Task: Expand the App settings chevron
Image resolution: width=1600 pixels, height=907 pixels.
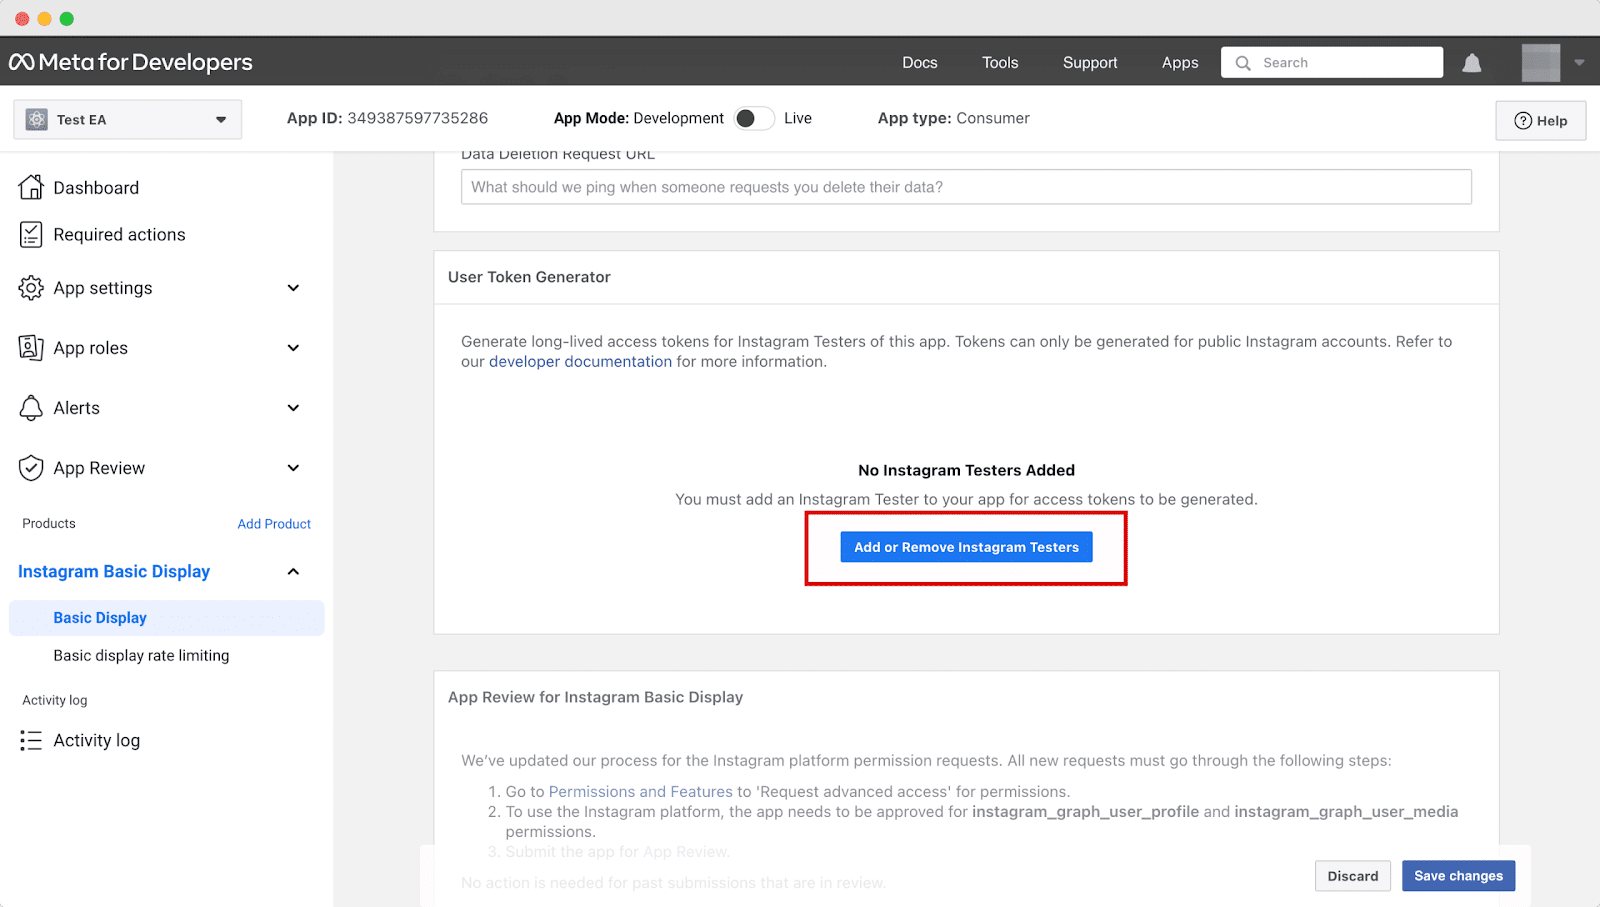Action: click(293, 288)
